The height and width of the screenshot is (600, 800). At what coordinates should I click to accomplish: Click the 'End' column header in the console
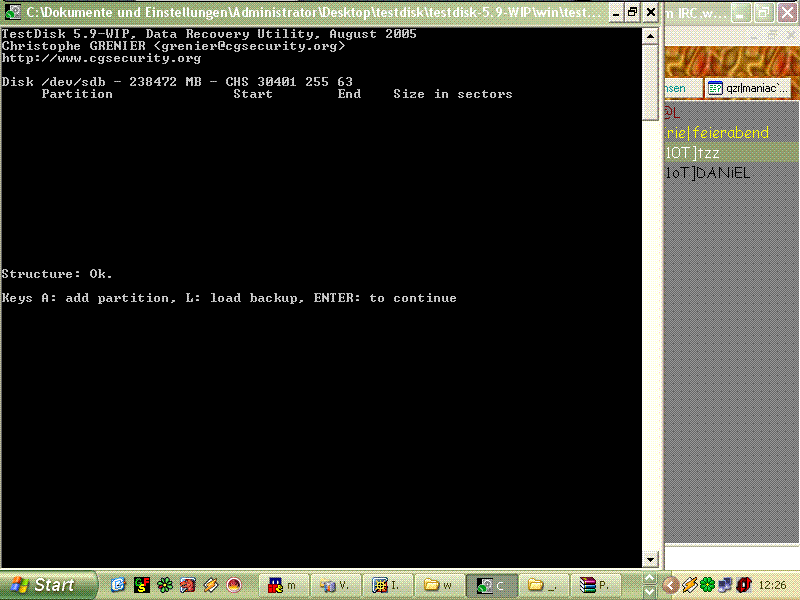coord(349,94)
